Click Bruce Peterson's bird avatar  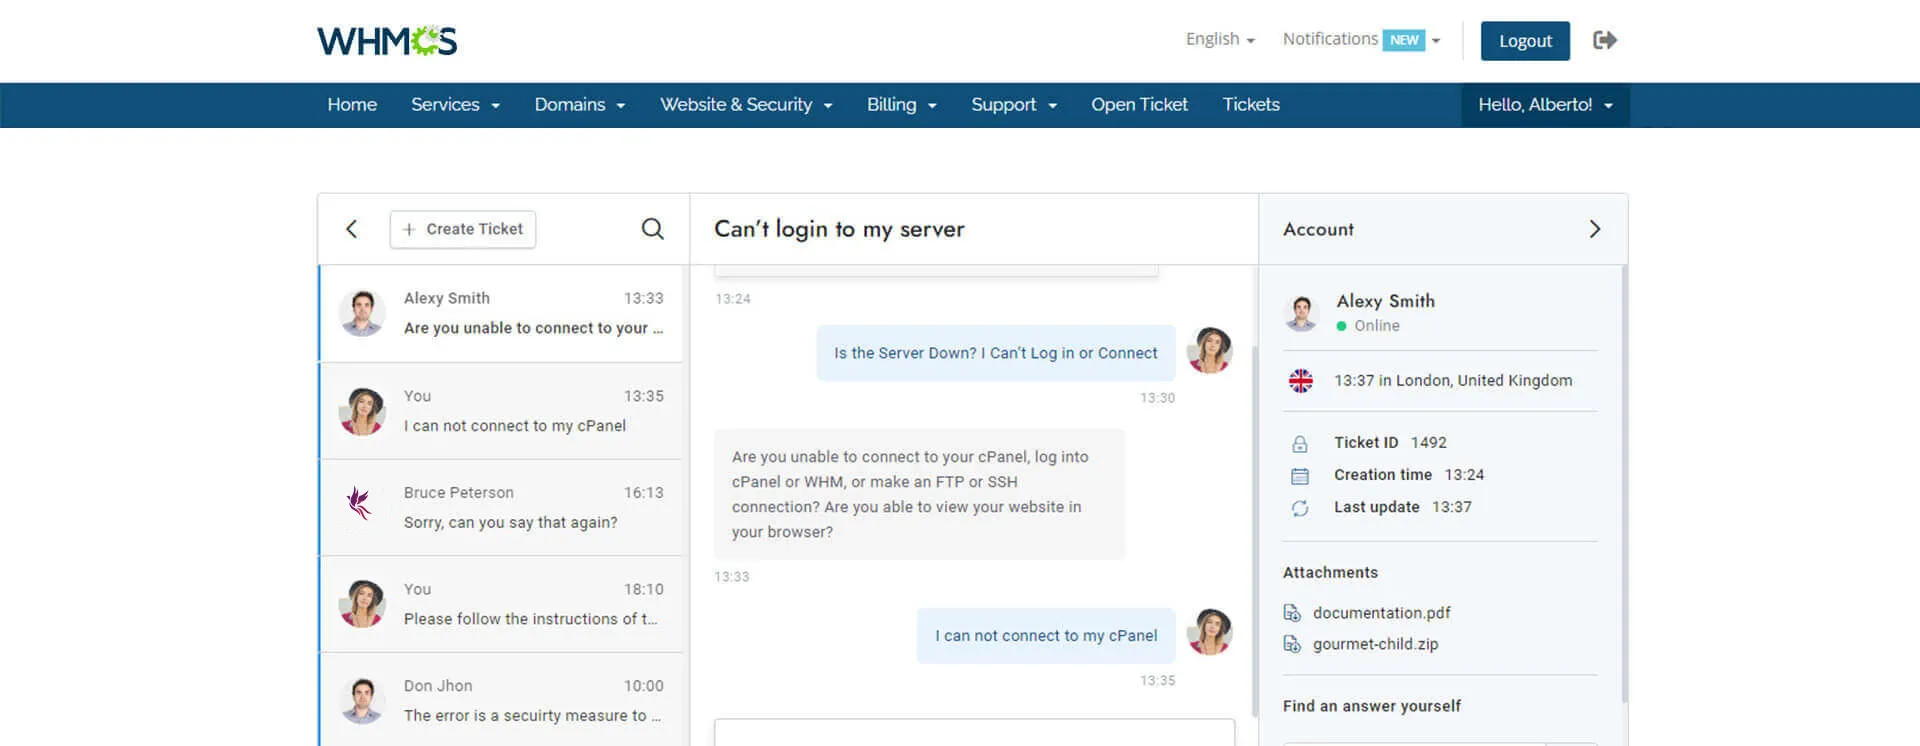coord(361,503)
